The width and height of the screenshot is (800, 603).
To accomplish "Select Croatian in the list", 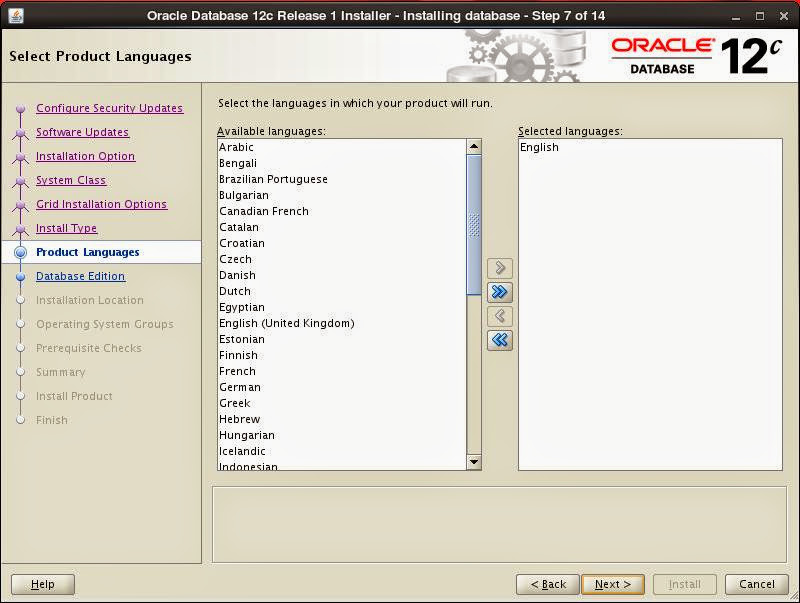I will point(342,243).
